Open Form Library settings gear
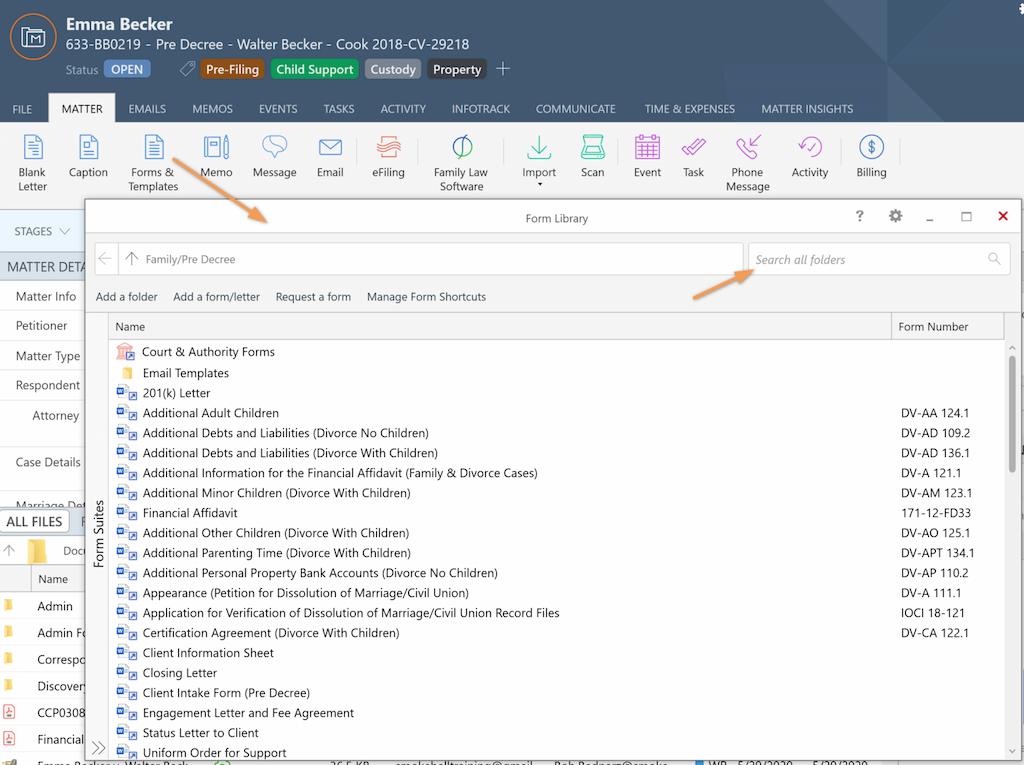The image size is (1024, 765). click(895, 216)
